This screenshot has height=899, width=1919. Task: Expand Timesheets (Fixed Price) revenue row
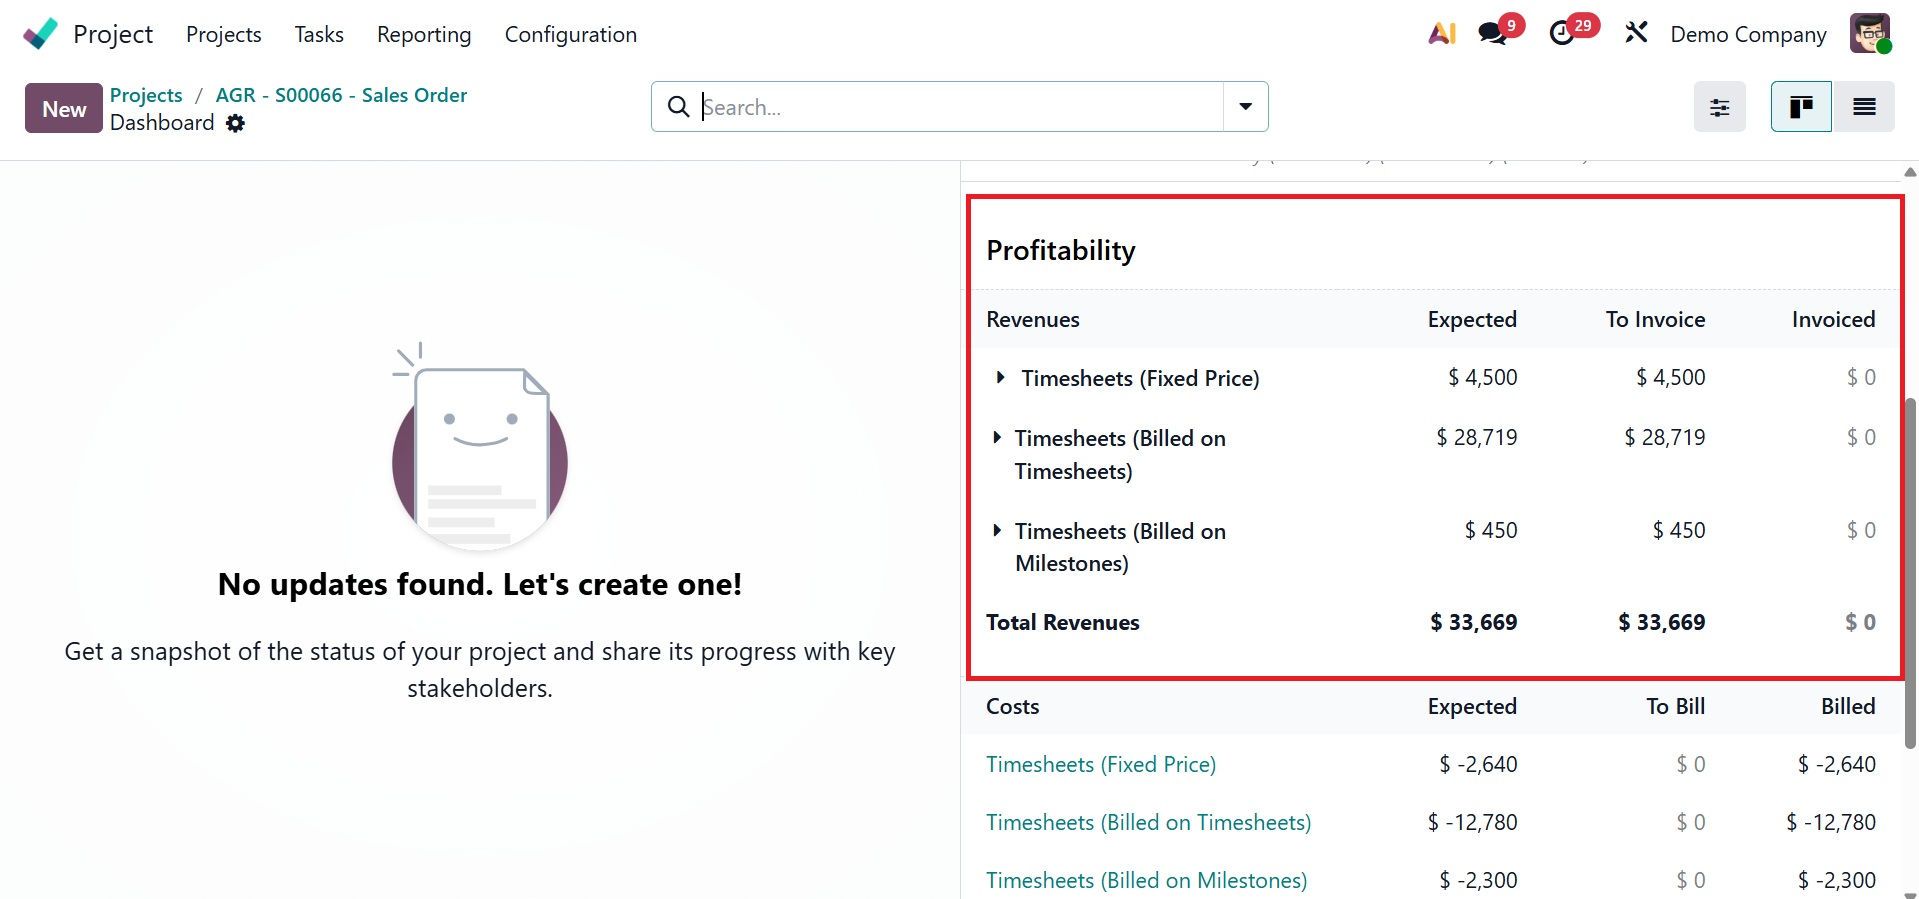click(1000, 378)
